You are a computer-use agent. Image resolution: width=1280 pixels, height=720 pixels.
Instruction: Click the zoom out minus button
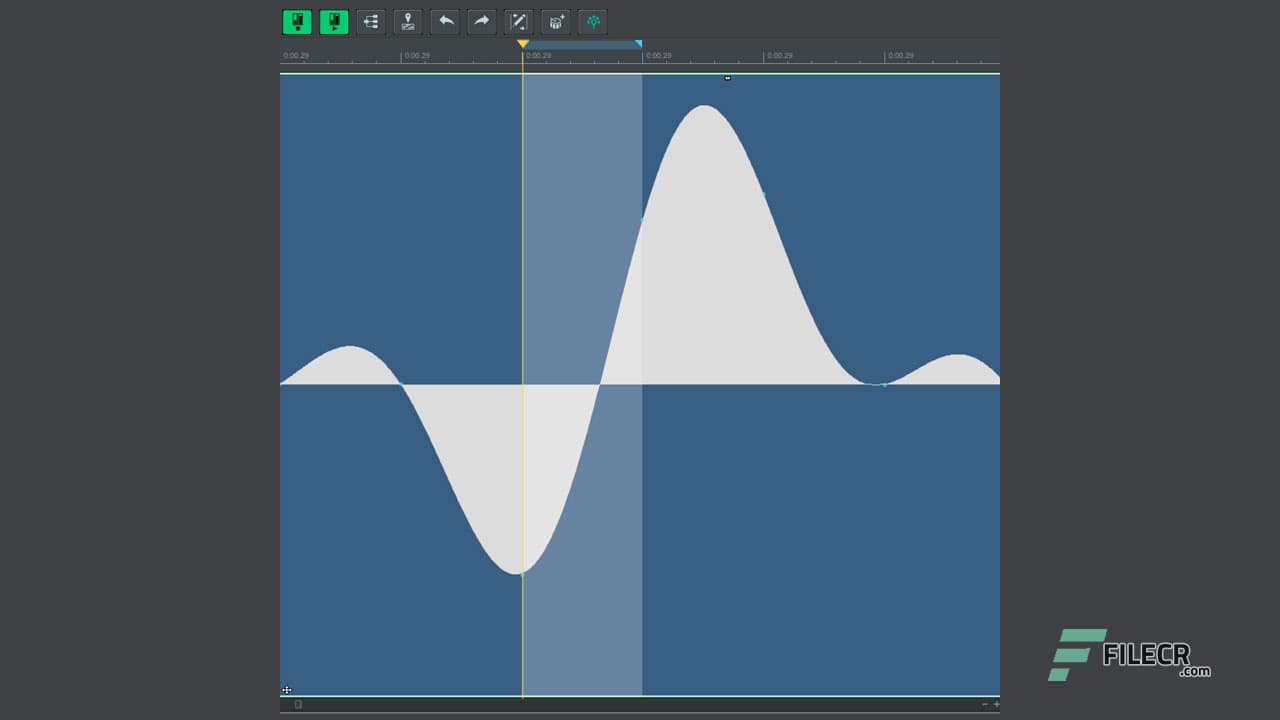tap(985, 703)
